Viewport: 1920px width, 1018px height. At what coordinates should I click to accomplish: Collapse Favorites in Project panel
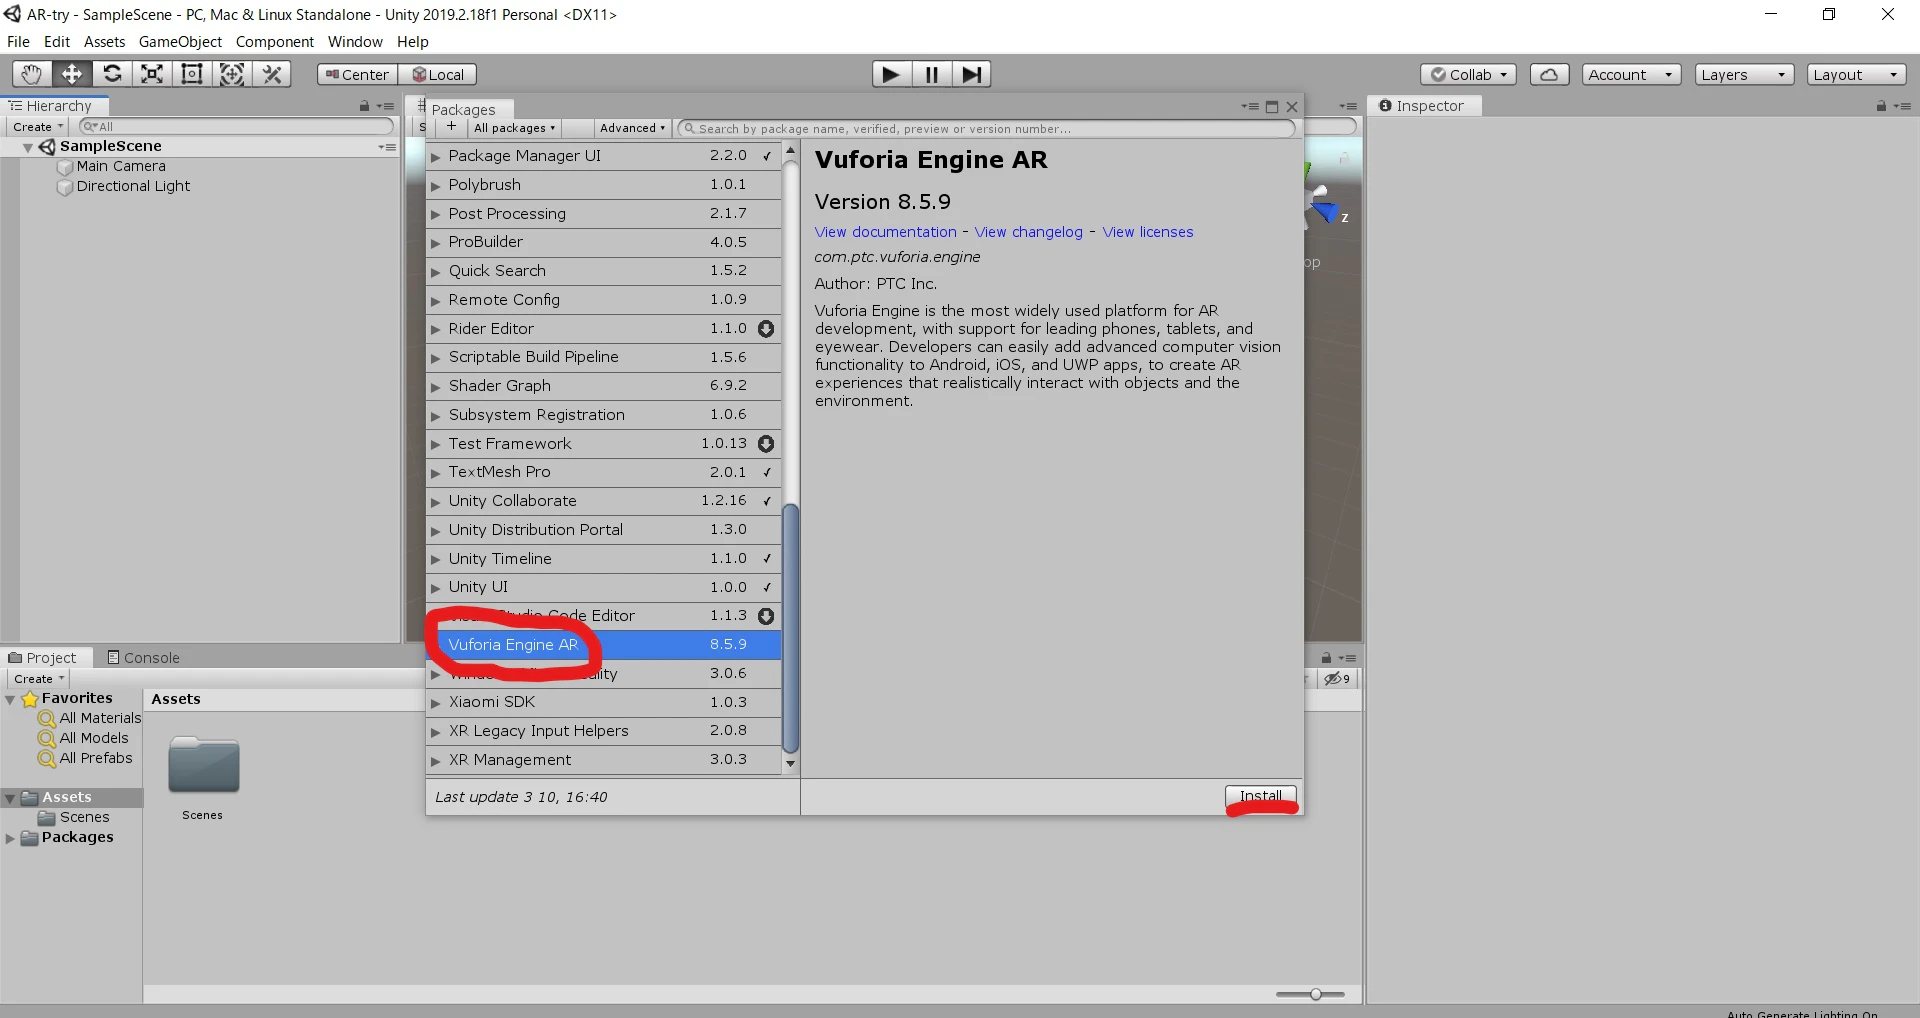pyautogui.click(x=10, y=699)
